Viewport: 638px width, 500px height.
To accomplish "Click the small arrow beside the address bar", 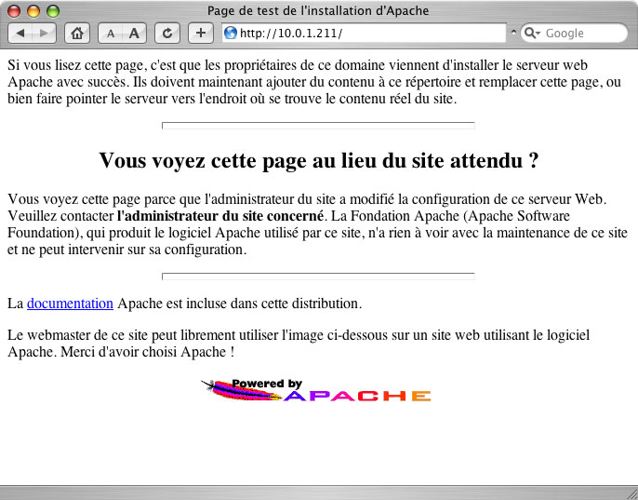I will pos(513,32).
